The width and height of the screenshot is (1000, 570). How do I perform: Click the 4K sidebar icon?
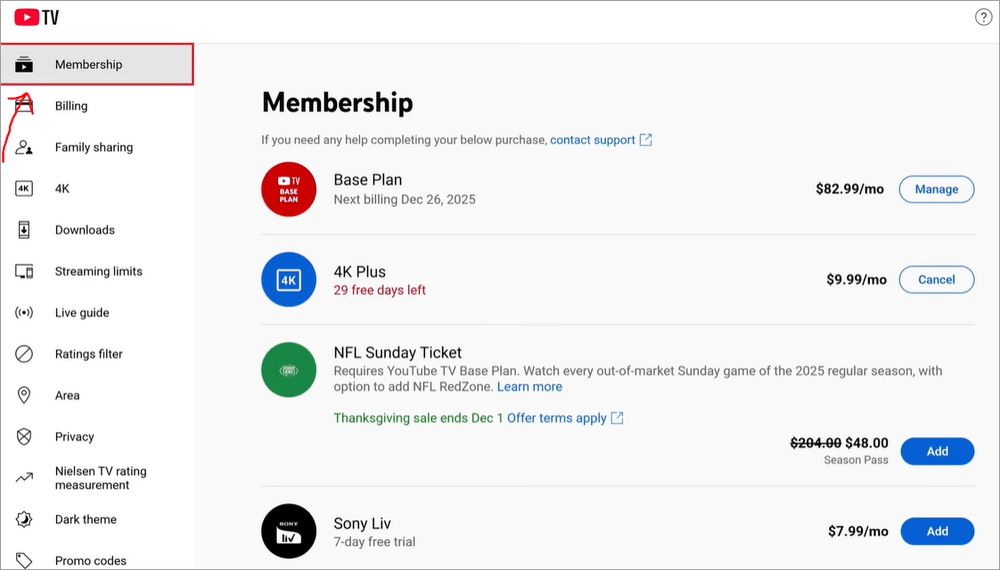click(x=24, y=189)
